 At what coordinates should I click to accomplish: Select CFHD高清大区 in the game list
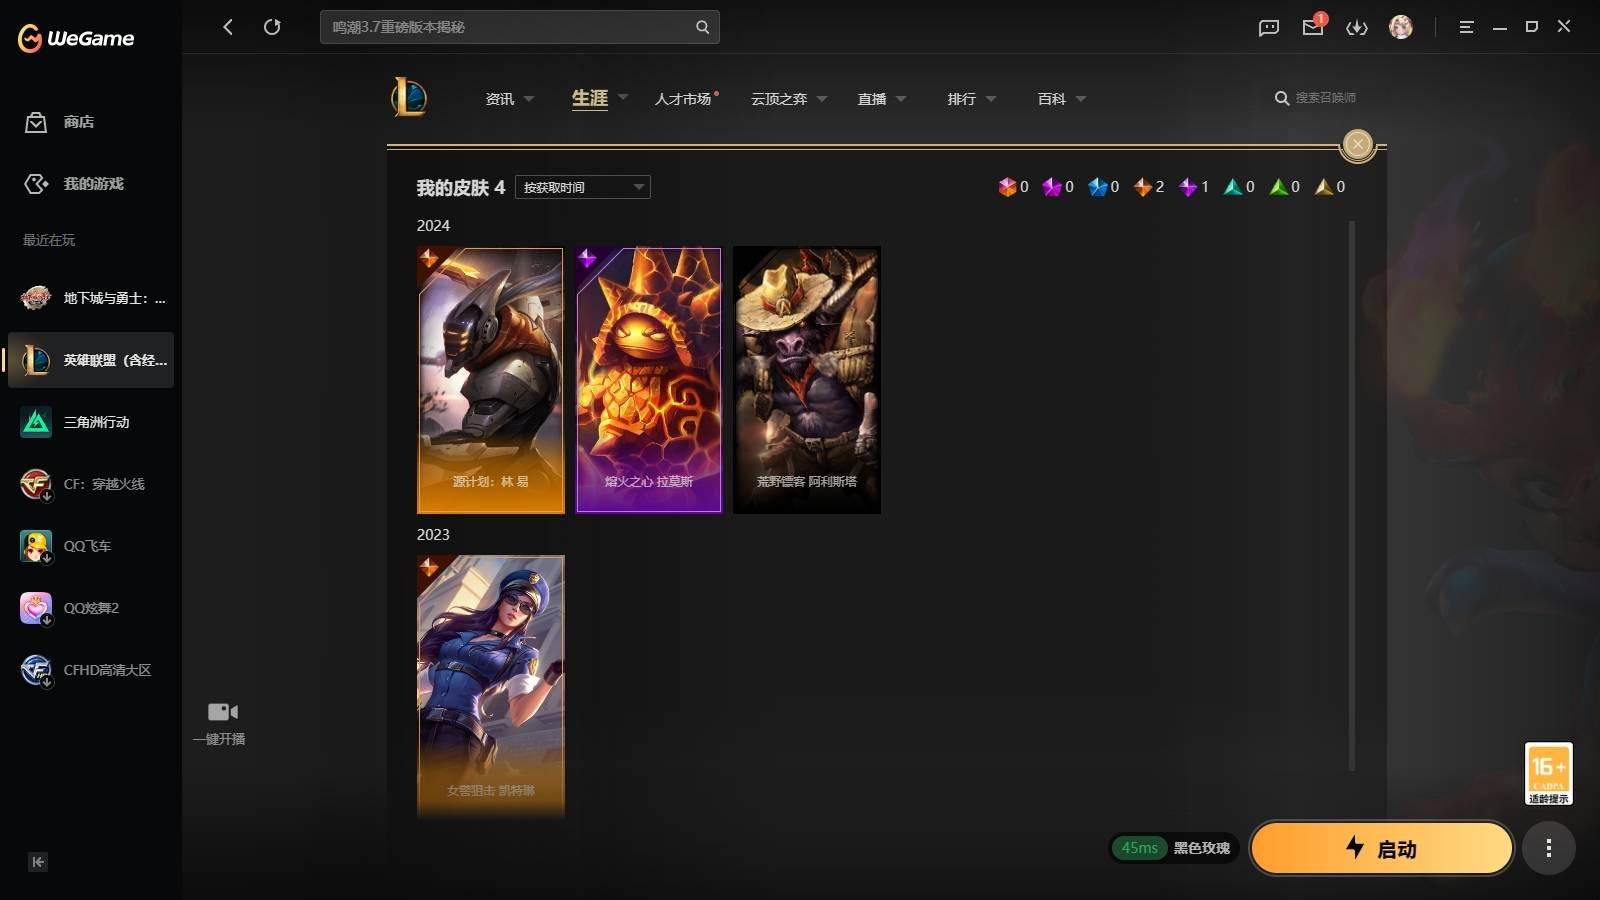tap(91, 670)
